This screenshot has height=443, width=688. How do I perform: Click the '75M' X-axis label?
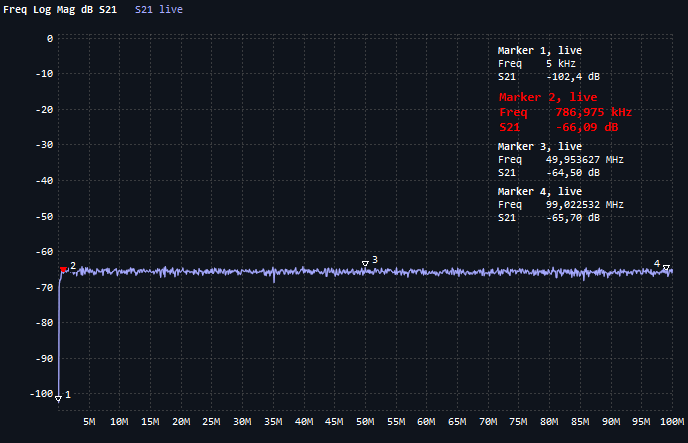519,422
